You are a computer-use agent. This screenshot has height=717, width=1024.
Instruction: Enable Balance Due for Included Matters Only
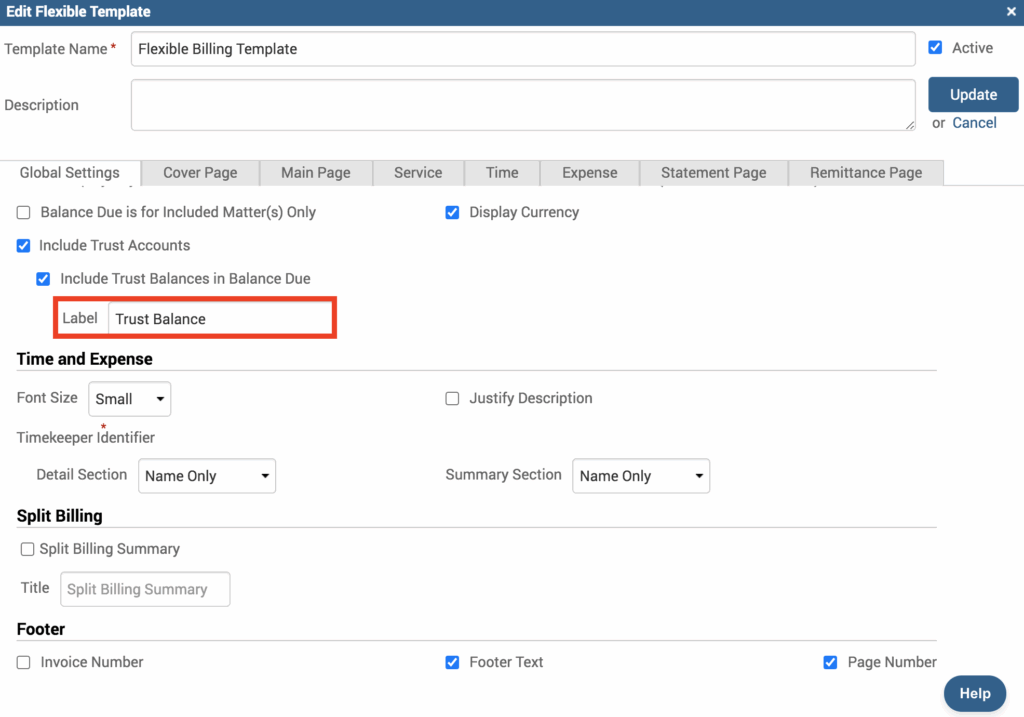click(24, 213)
